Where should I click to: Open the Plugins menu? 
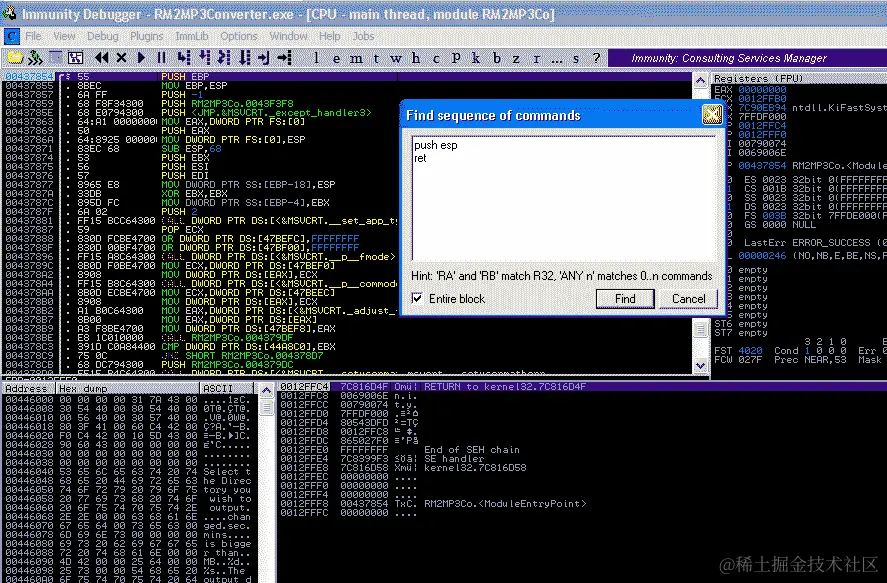147,36
